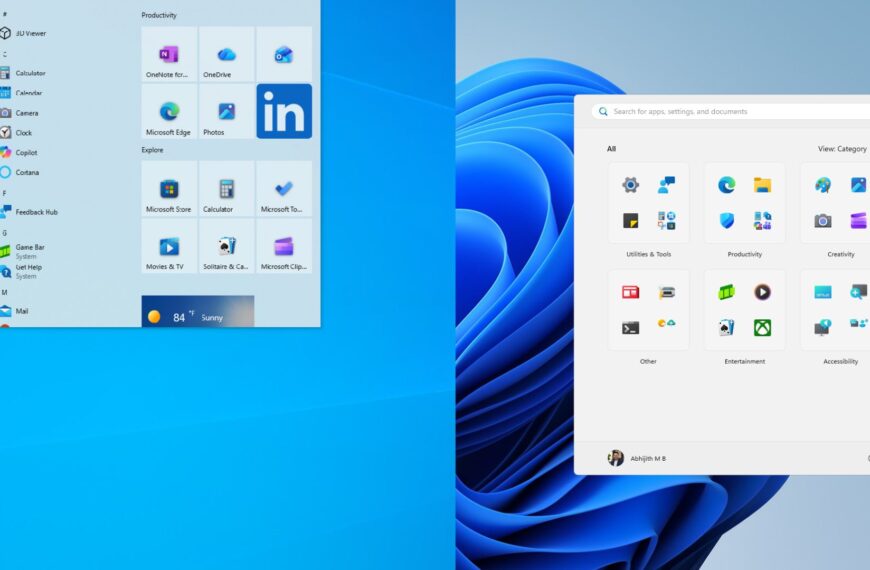
Task: Click the search for apps field
Action: tap(732, 112)
